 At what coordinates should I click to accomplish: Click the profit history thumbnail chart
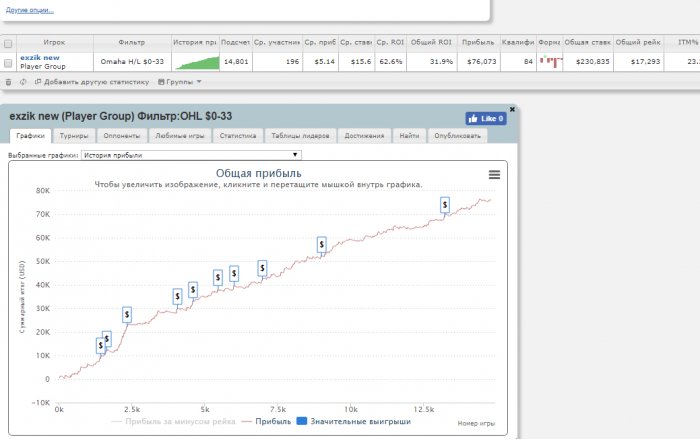(x=197, y=63)
